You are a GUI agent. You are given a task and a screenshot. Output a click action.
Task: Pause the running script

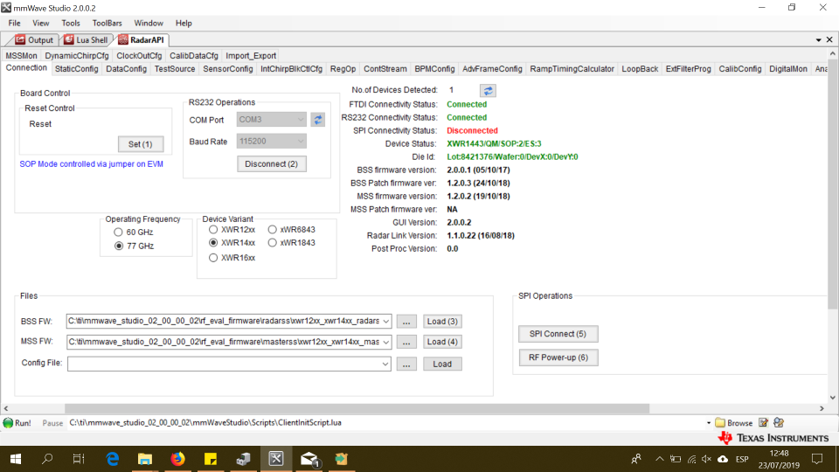pyautogui.click(x=52, y=423)
